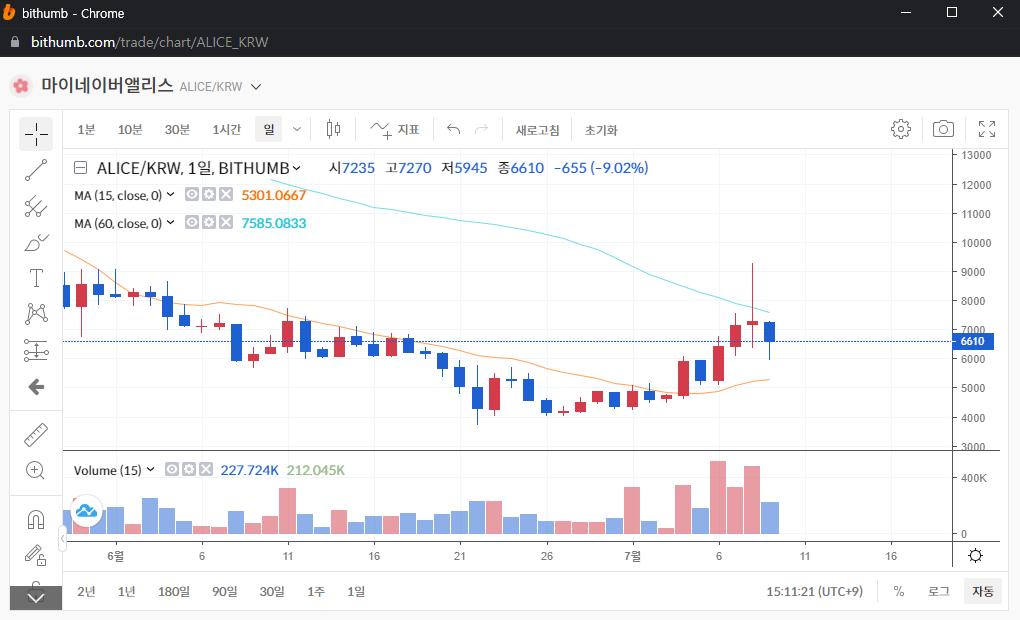Open the candlestick chart style menu
Image resolution: width=1020 pixels, height=620 pixels.
tap(333, 129)
